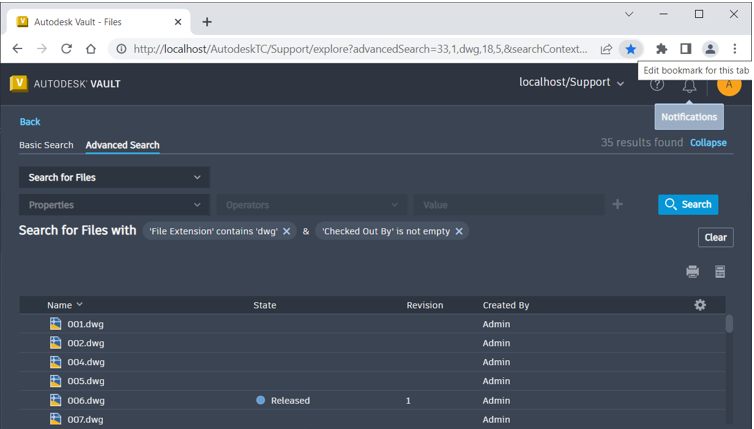Click the browser address bar URL
Viewport: 754px width, 429px height.
click(x=360, y=49)
